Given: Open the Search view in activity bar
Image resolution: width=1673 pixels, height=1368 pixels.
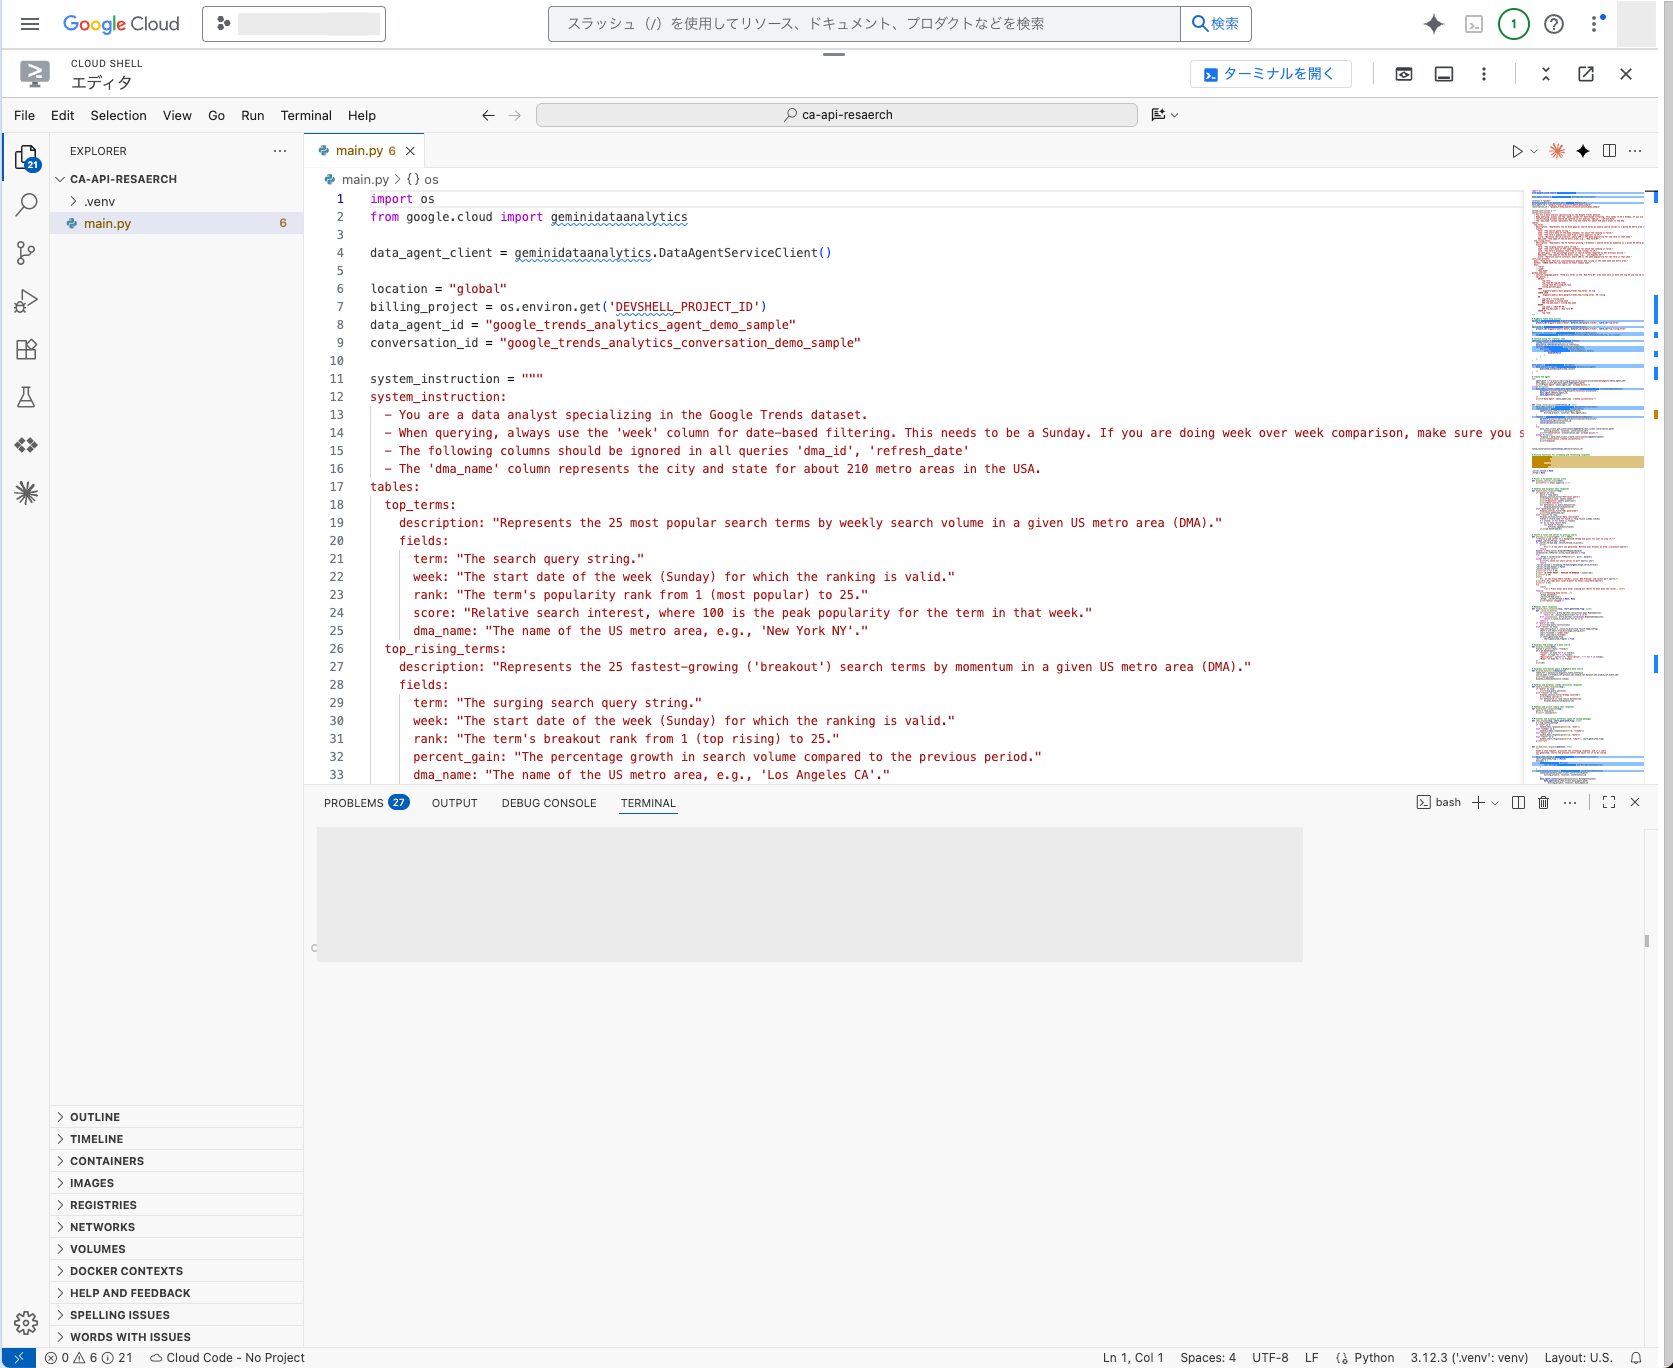Looking at the screenshot, I should (x=27, y=205).
